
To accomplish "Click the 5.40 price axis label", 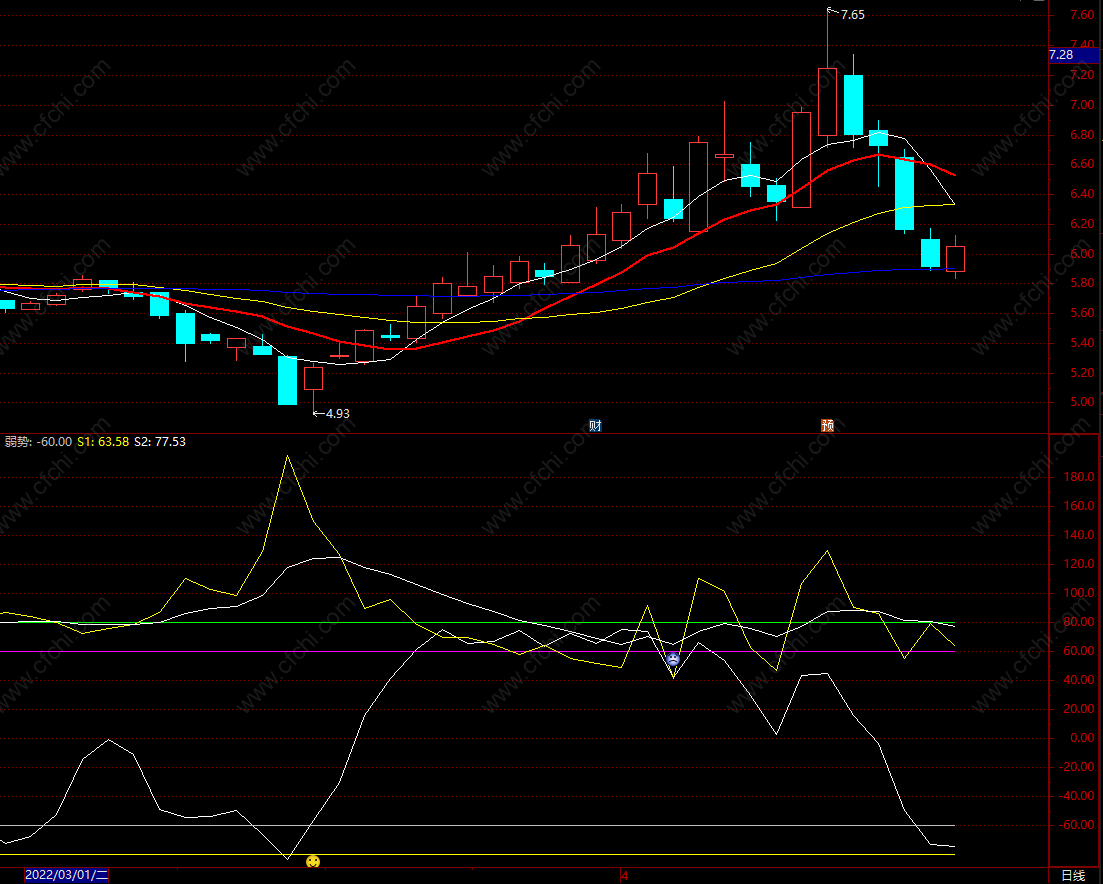I will 1082,343.
